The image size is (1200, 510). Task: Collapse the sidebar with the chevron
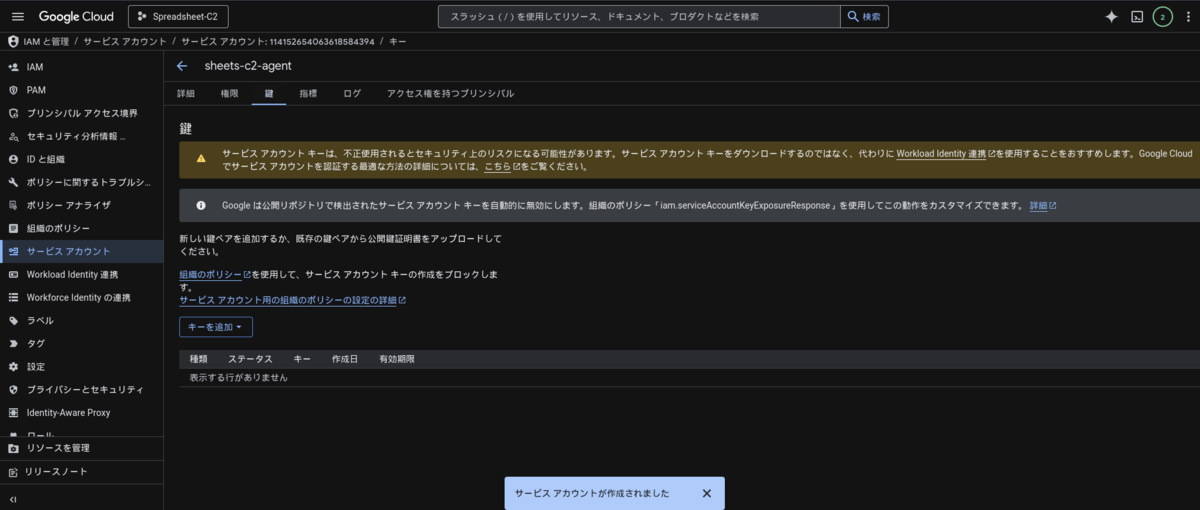pos(13,498)
